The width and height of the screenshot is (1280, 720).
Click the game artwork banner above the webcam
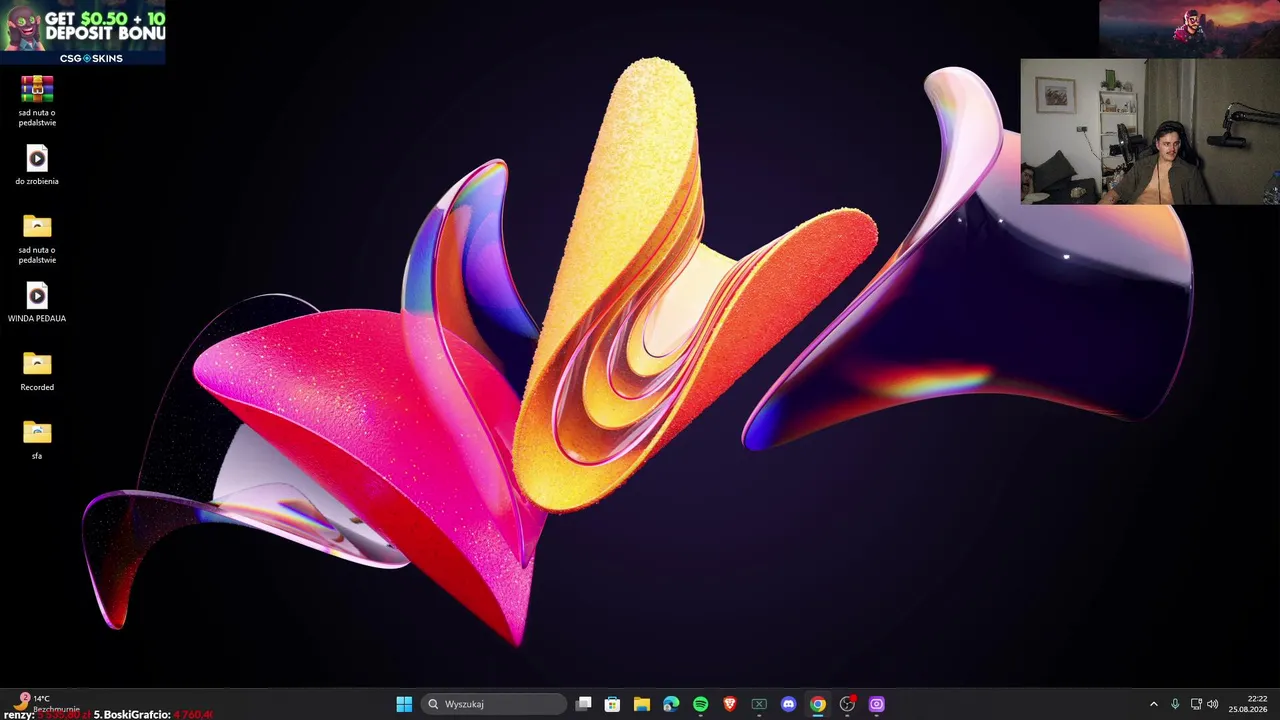coord(1189,28)
